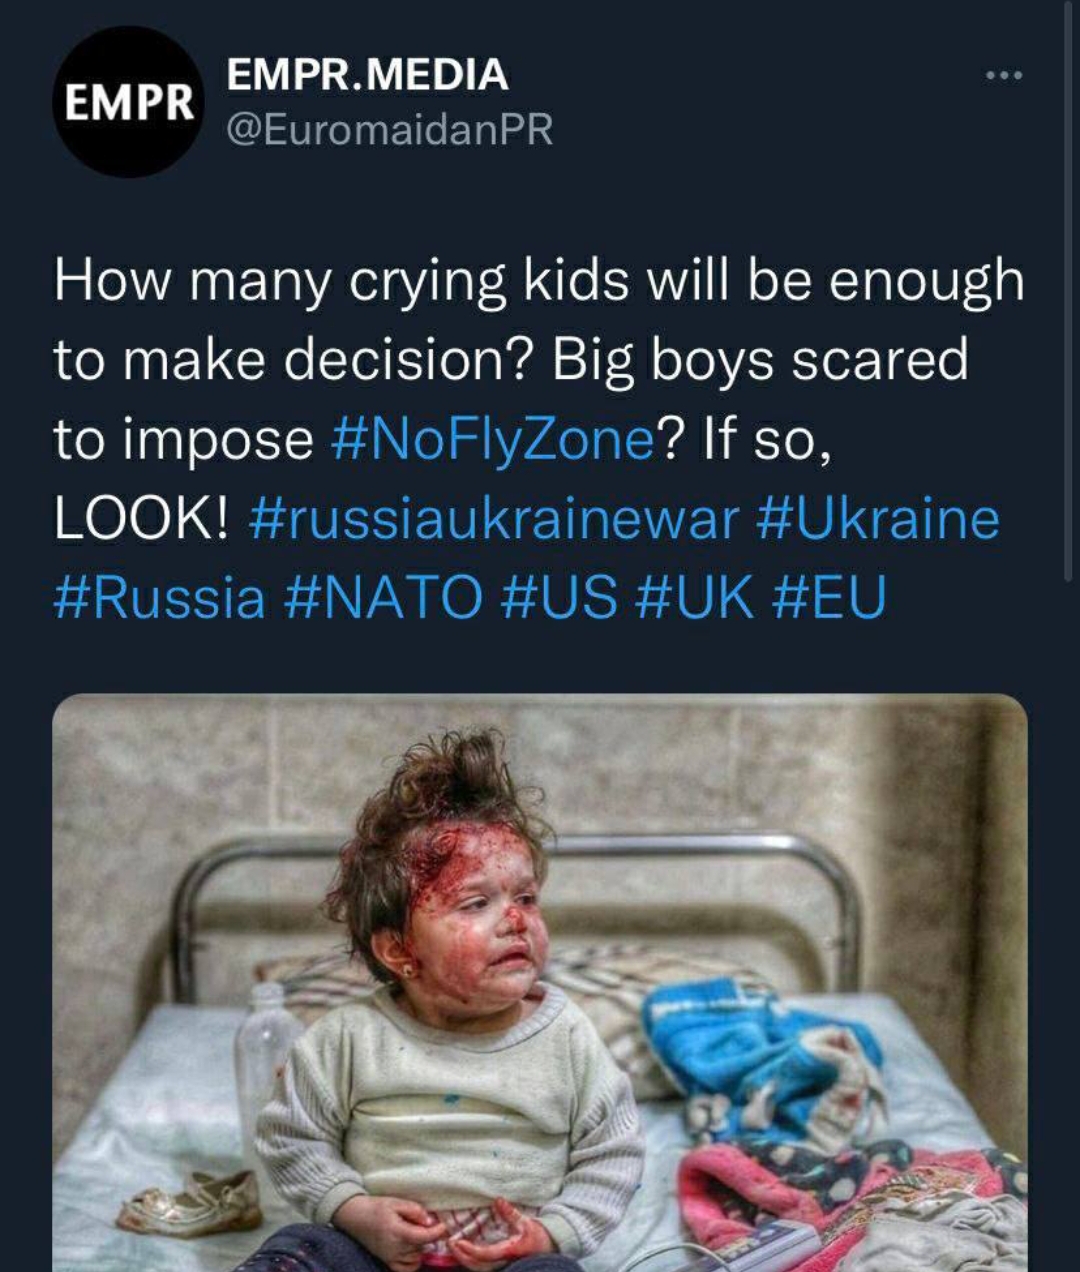
Task: Click the word "LOOK!" in the tweet
Action: click(141, 519)
